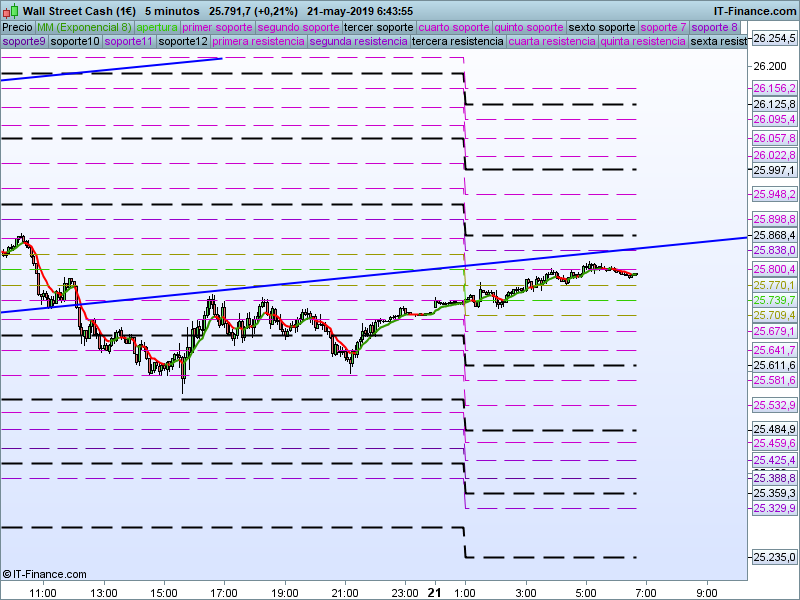Select the apertura indicator label
This screenshot has width=800, height=600.
(x=157, y=28)
